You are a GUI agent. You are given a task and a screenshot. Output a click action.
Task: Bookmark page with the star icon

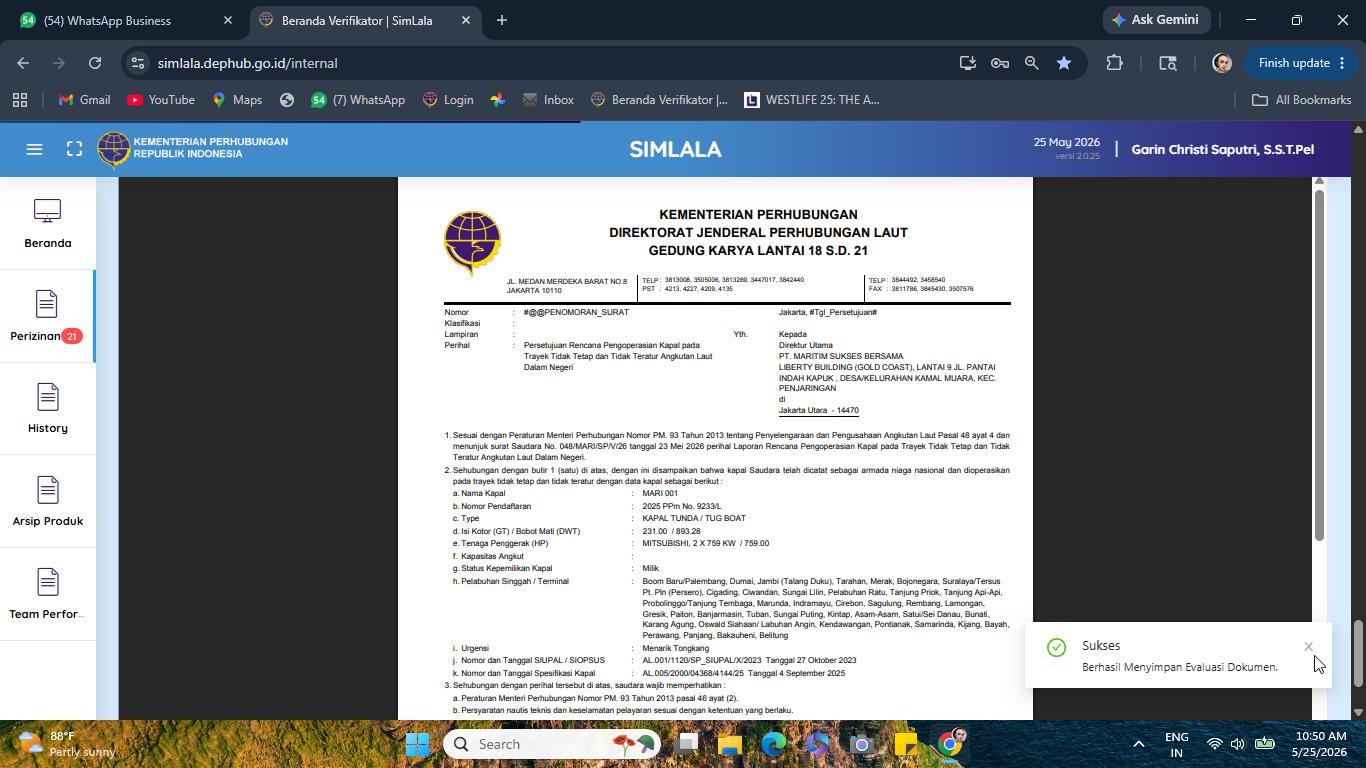click(x=1064, y=63)
